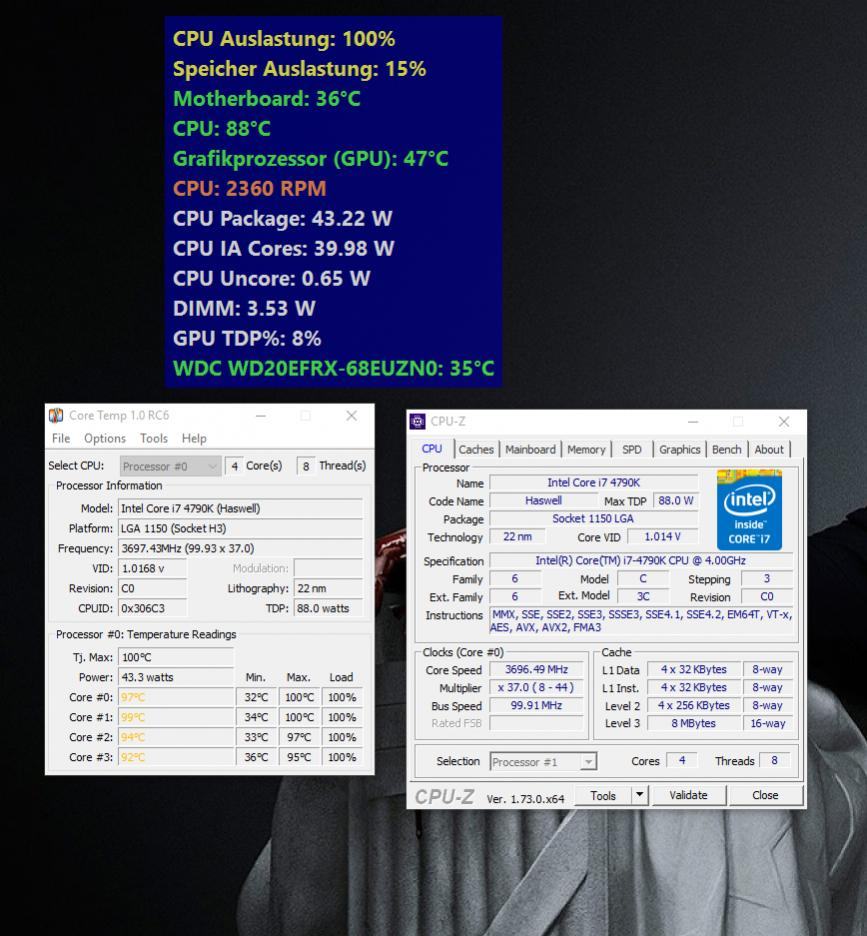Click the VID value '1.0168 v'
This screenshot has height=936, width=867.
pos(152,568)
